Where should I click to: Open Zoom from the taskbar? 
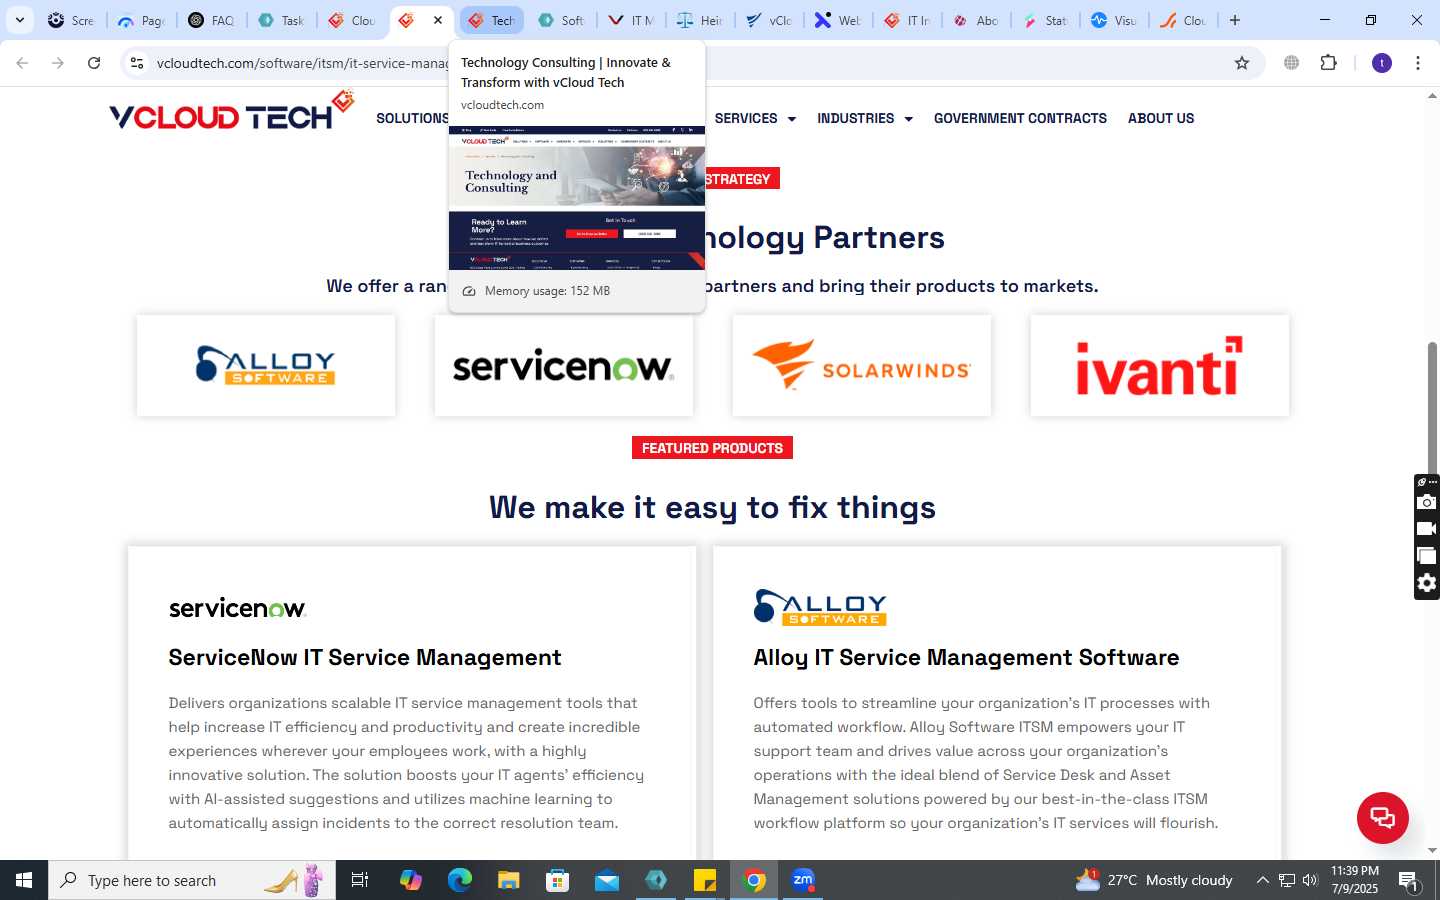pyautogui.click(x=803, y=880)
